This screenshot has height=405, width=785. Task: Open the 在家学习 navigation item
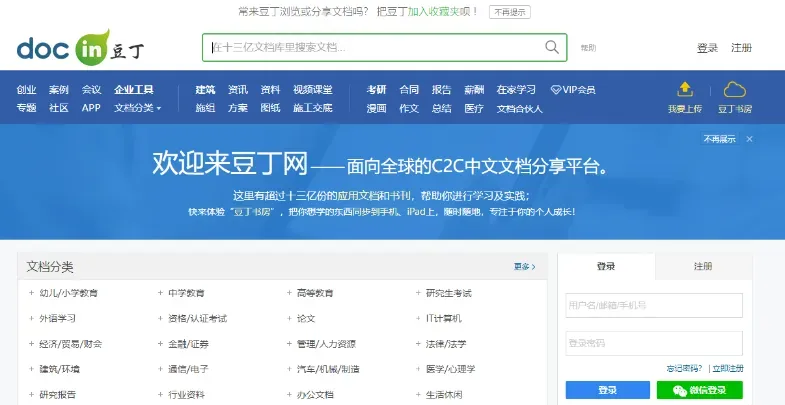pyautogui.click(x=516, y=90)
